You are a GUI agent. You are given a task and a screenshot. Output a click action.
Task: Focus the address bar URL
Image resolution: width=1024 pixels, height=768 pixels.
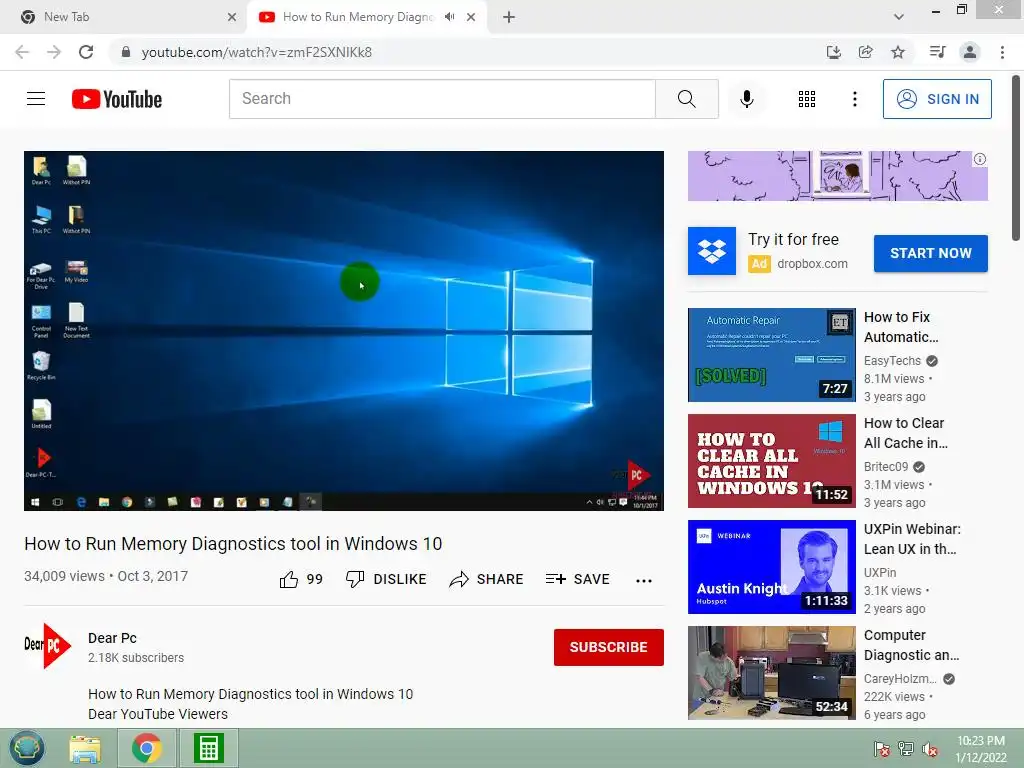pos(256,52)
